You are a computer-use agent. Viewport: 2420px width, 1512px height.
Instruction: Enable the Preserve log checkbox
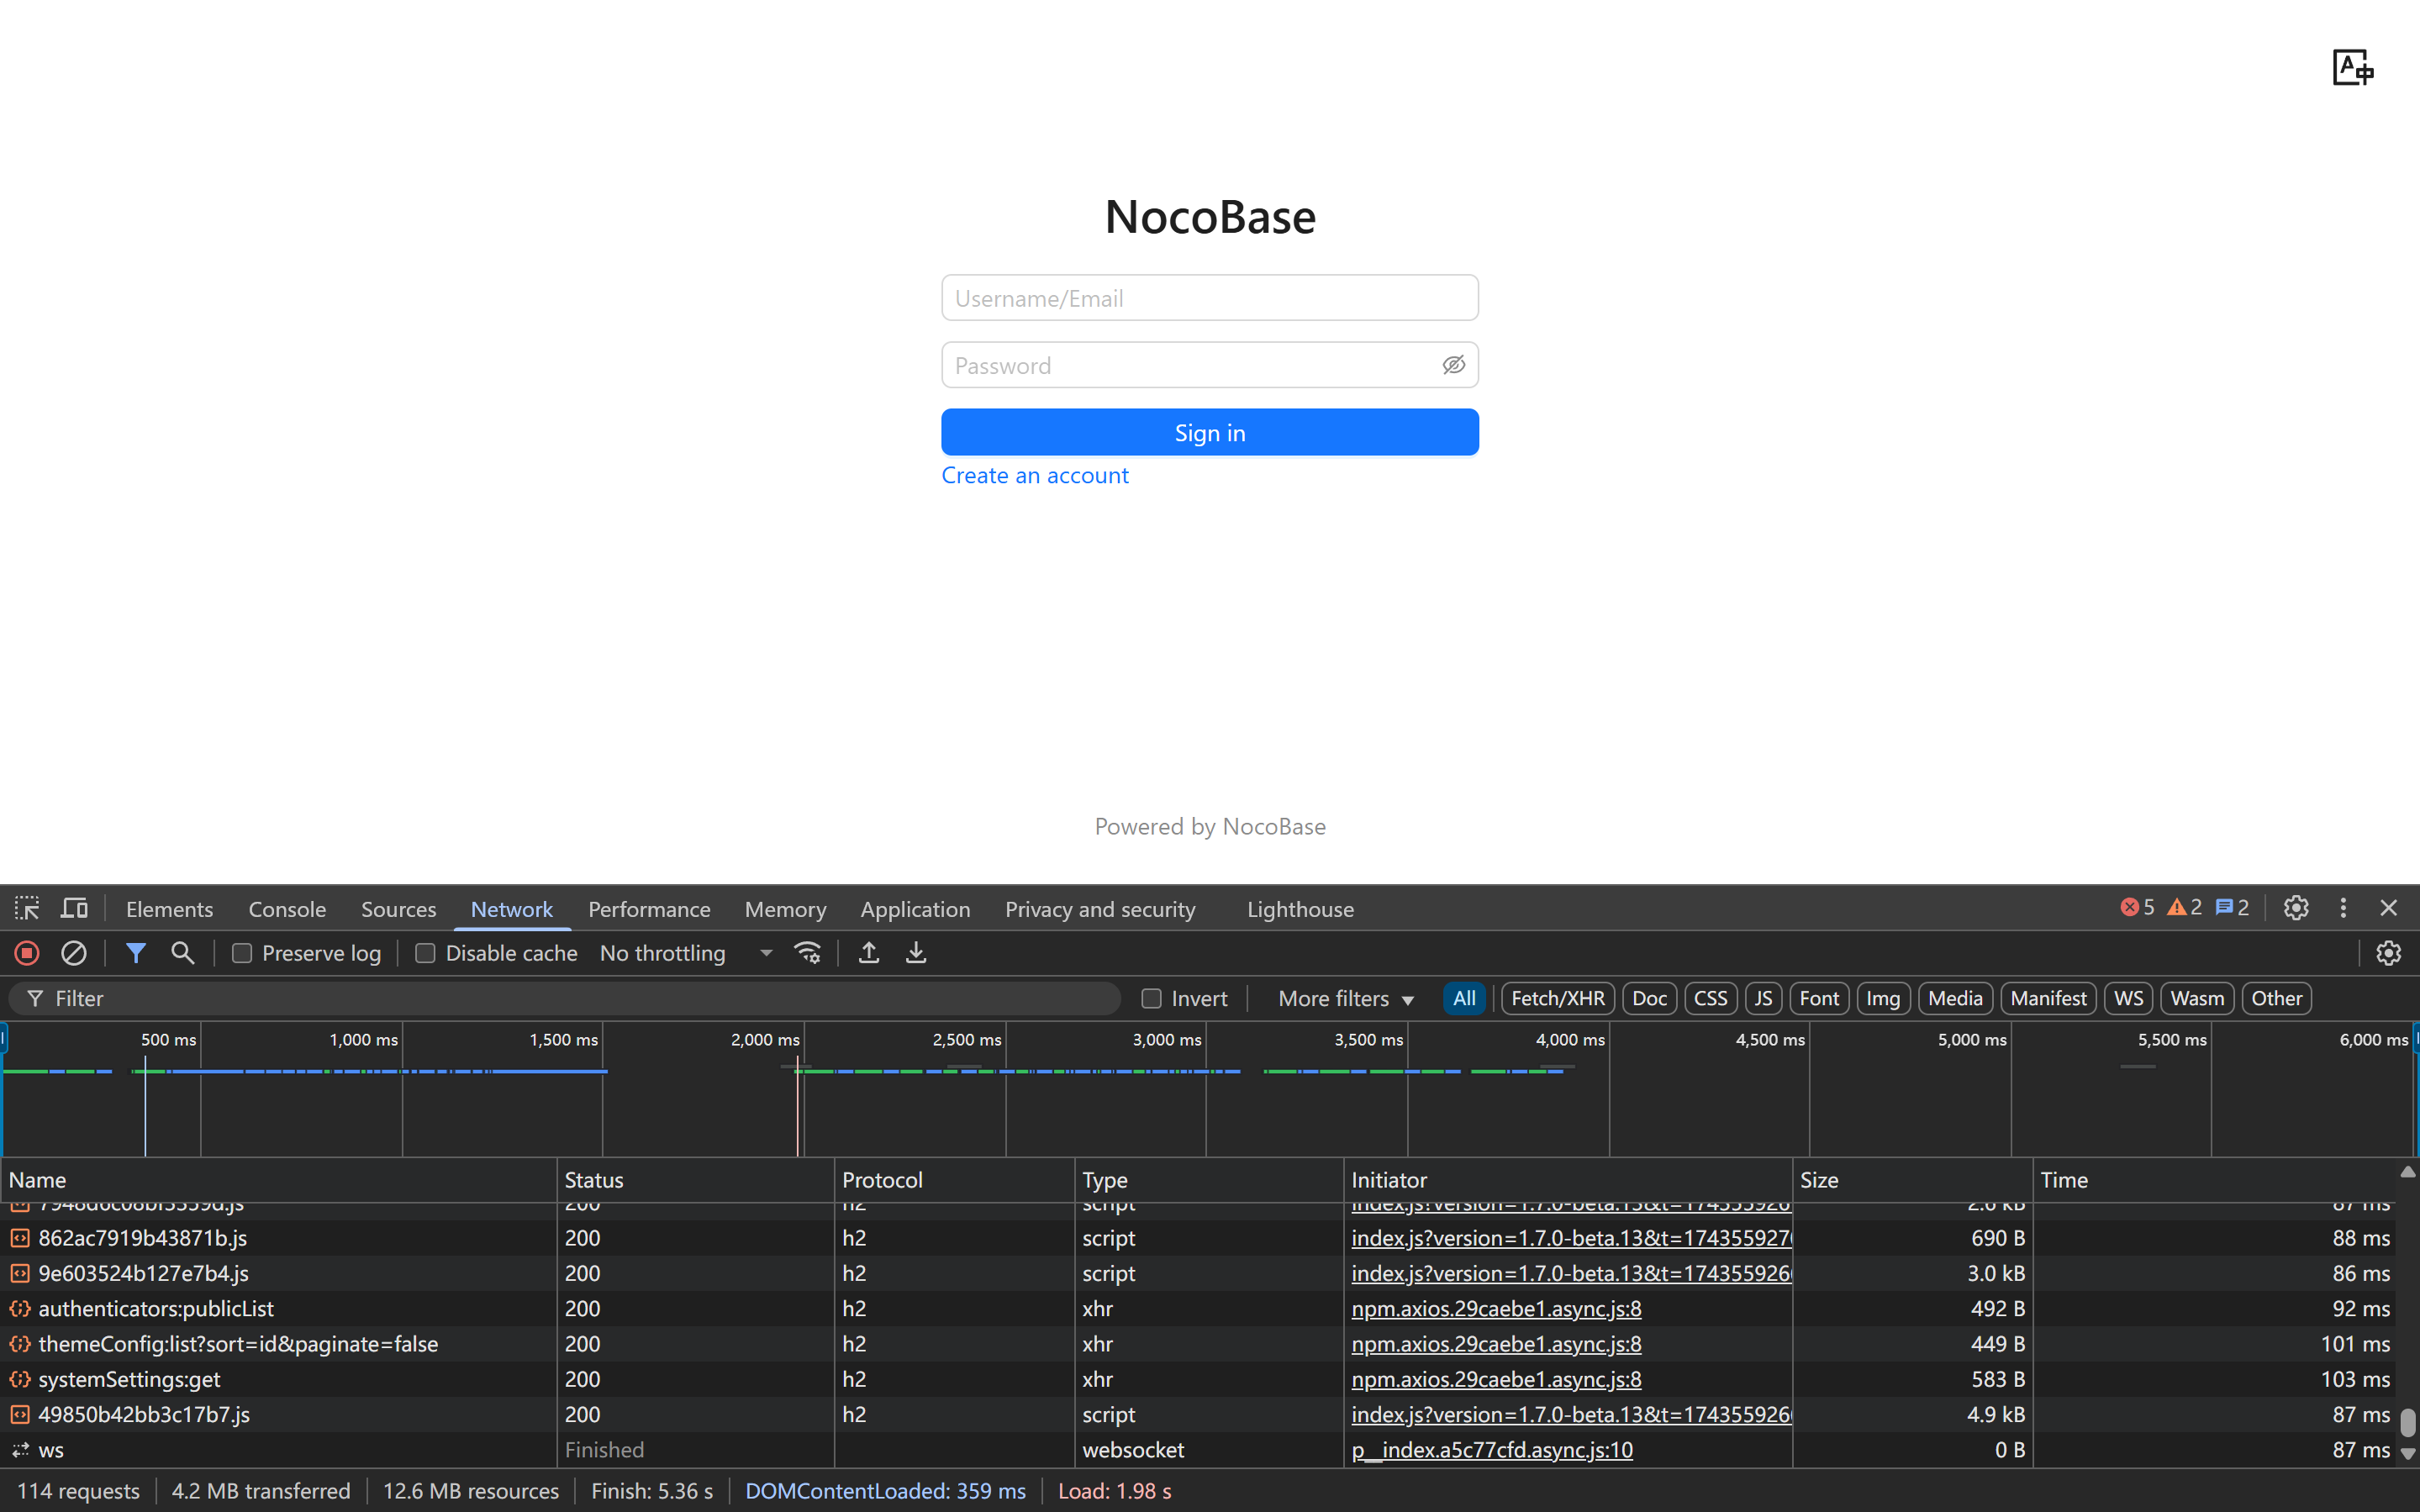(x=242, y=953)
